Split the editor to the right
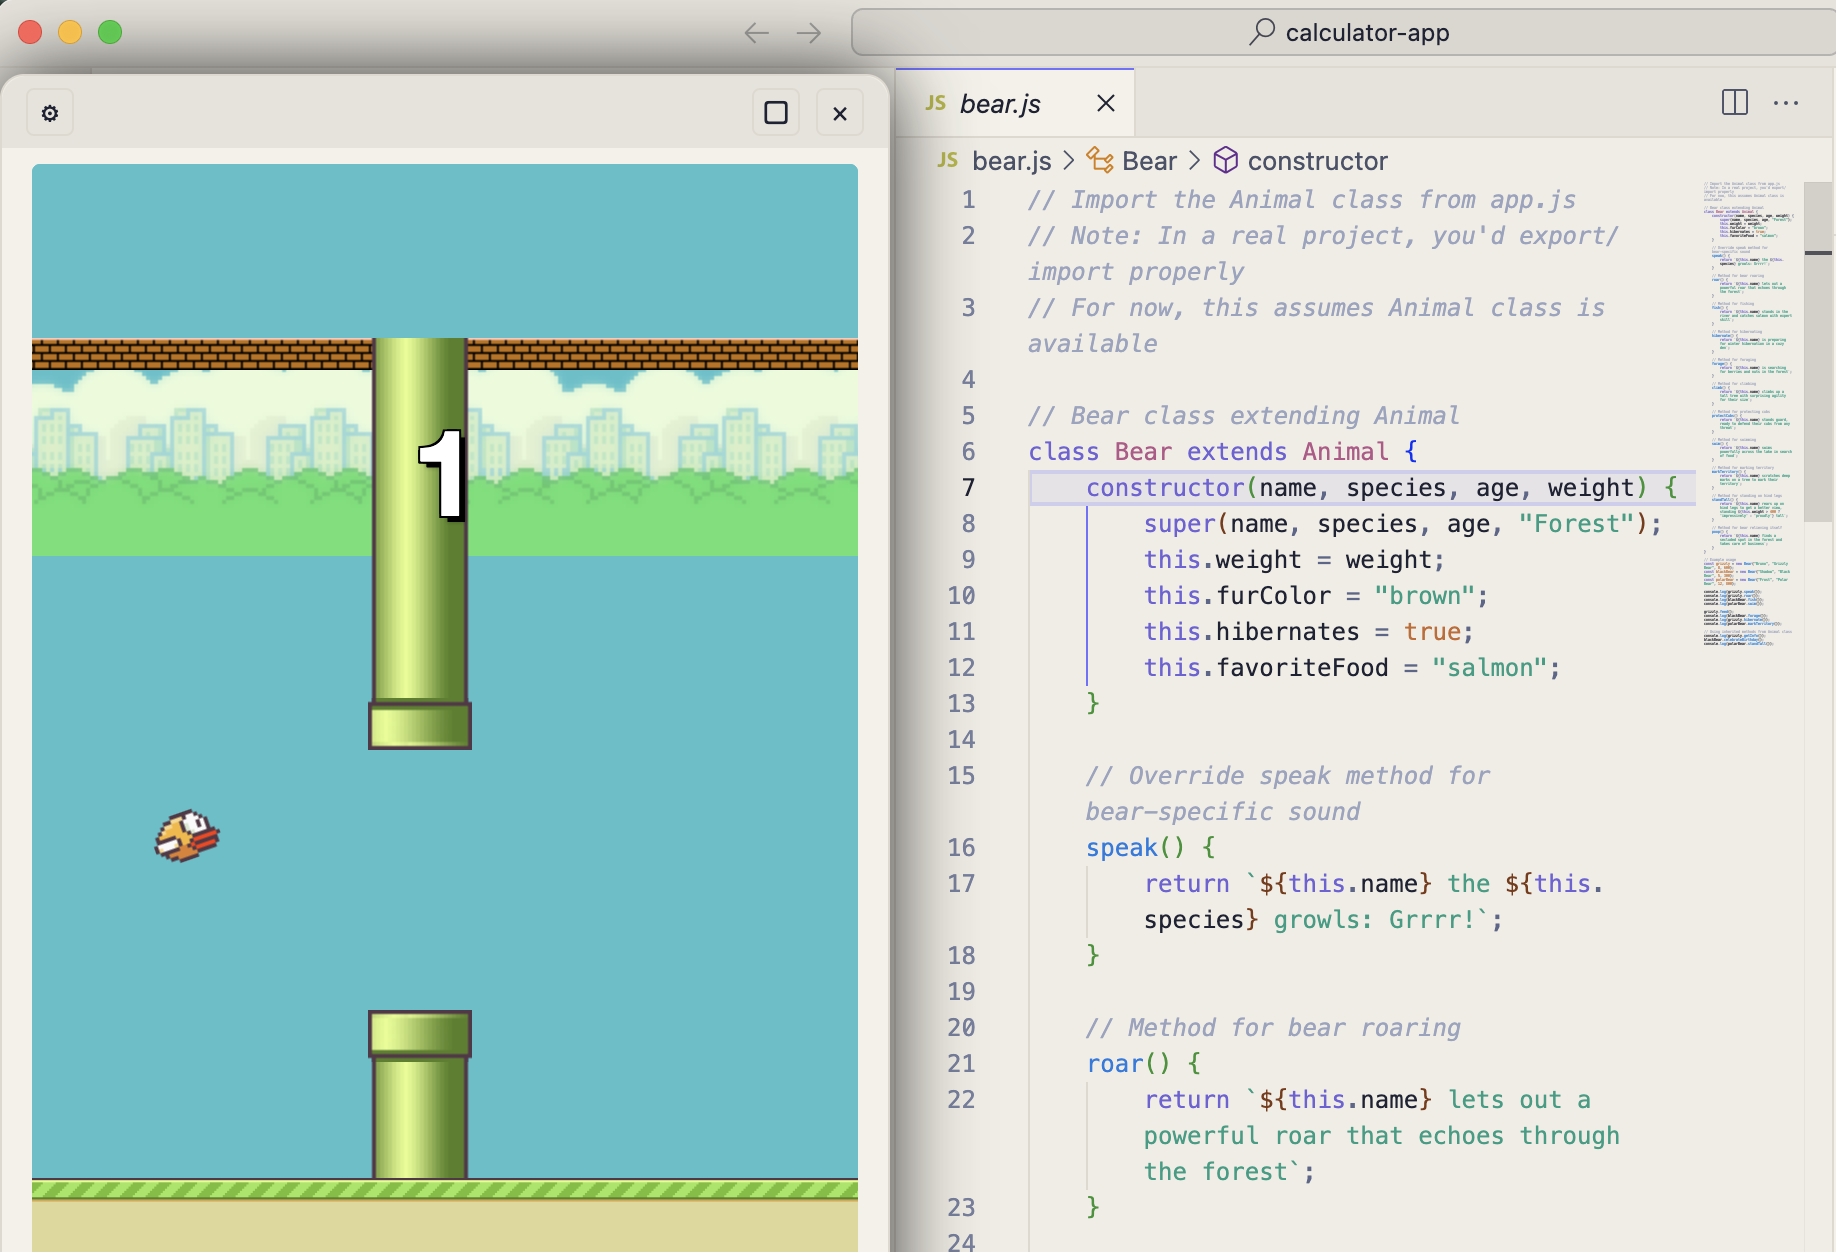This screenshot has height=1252, width=1836. click(1735, 102)
